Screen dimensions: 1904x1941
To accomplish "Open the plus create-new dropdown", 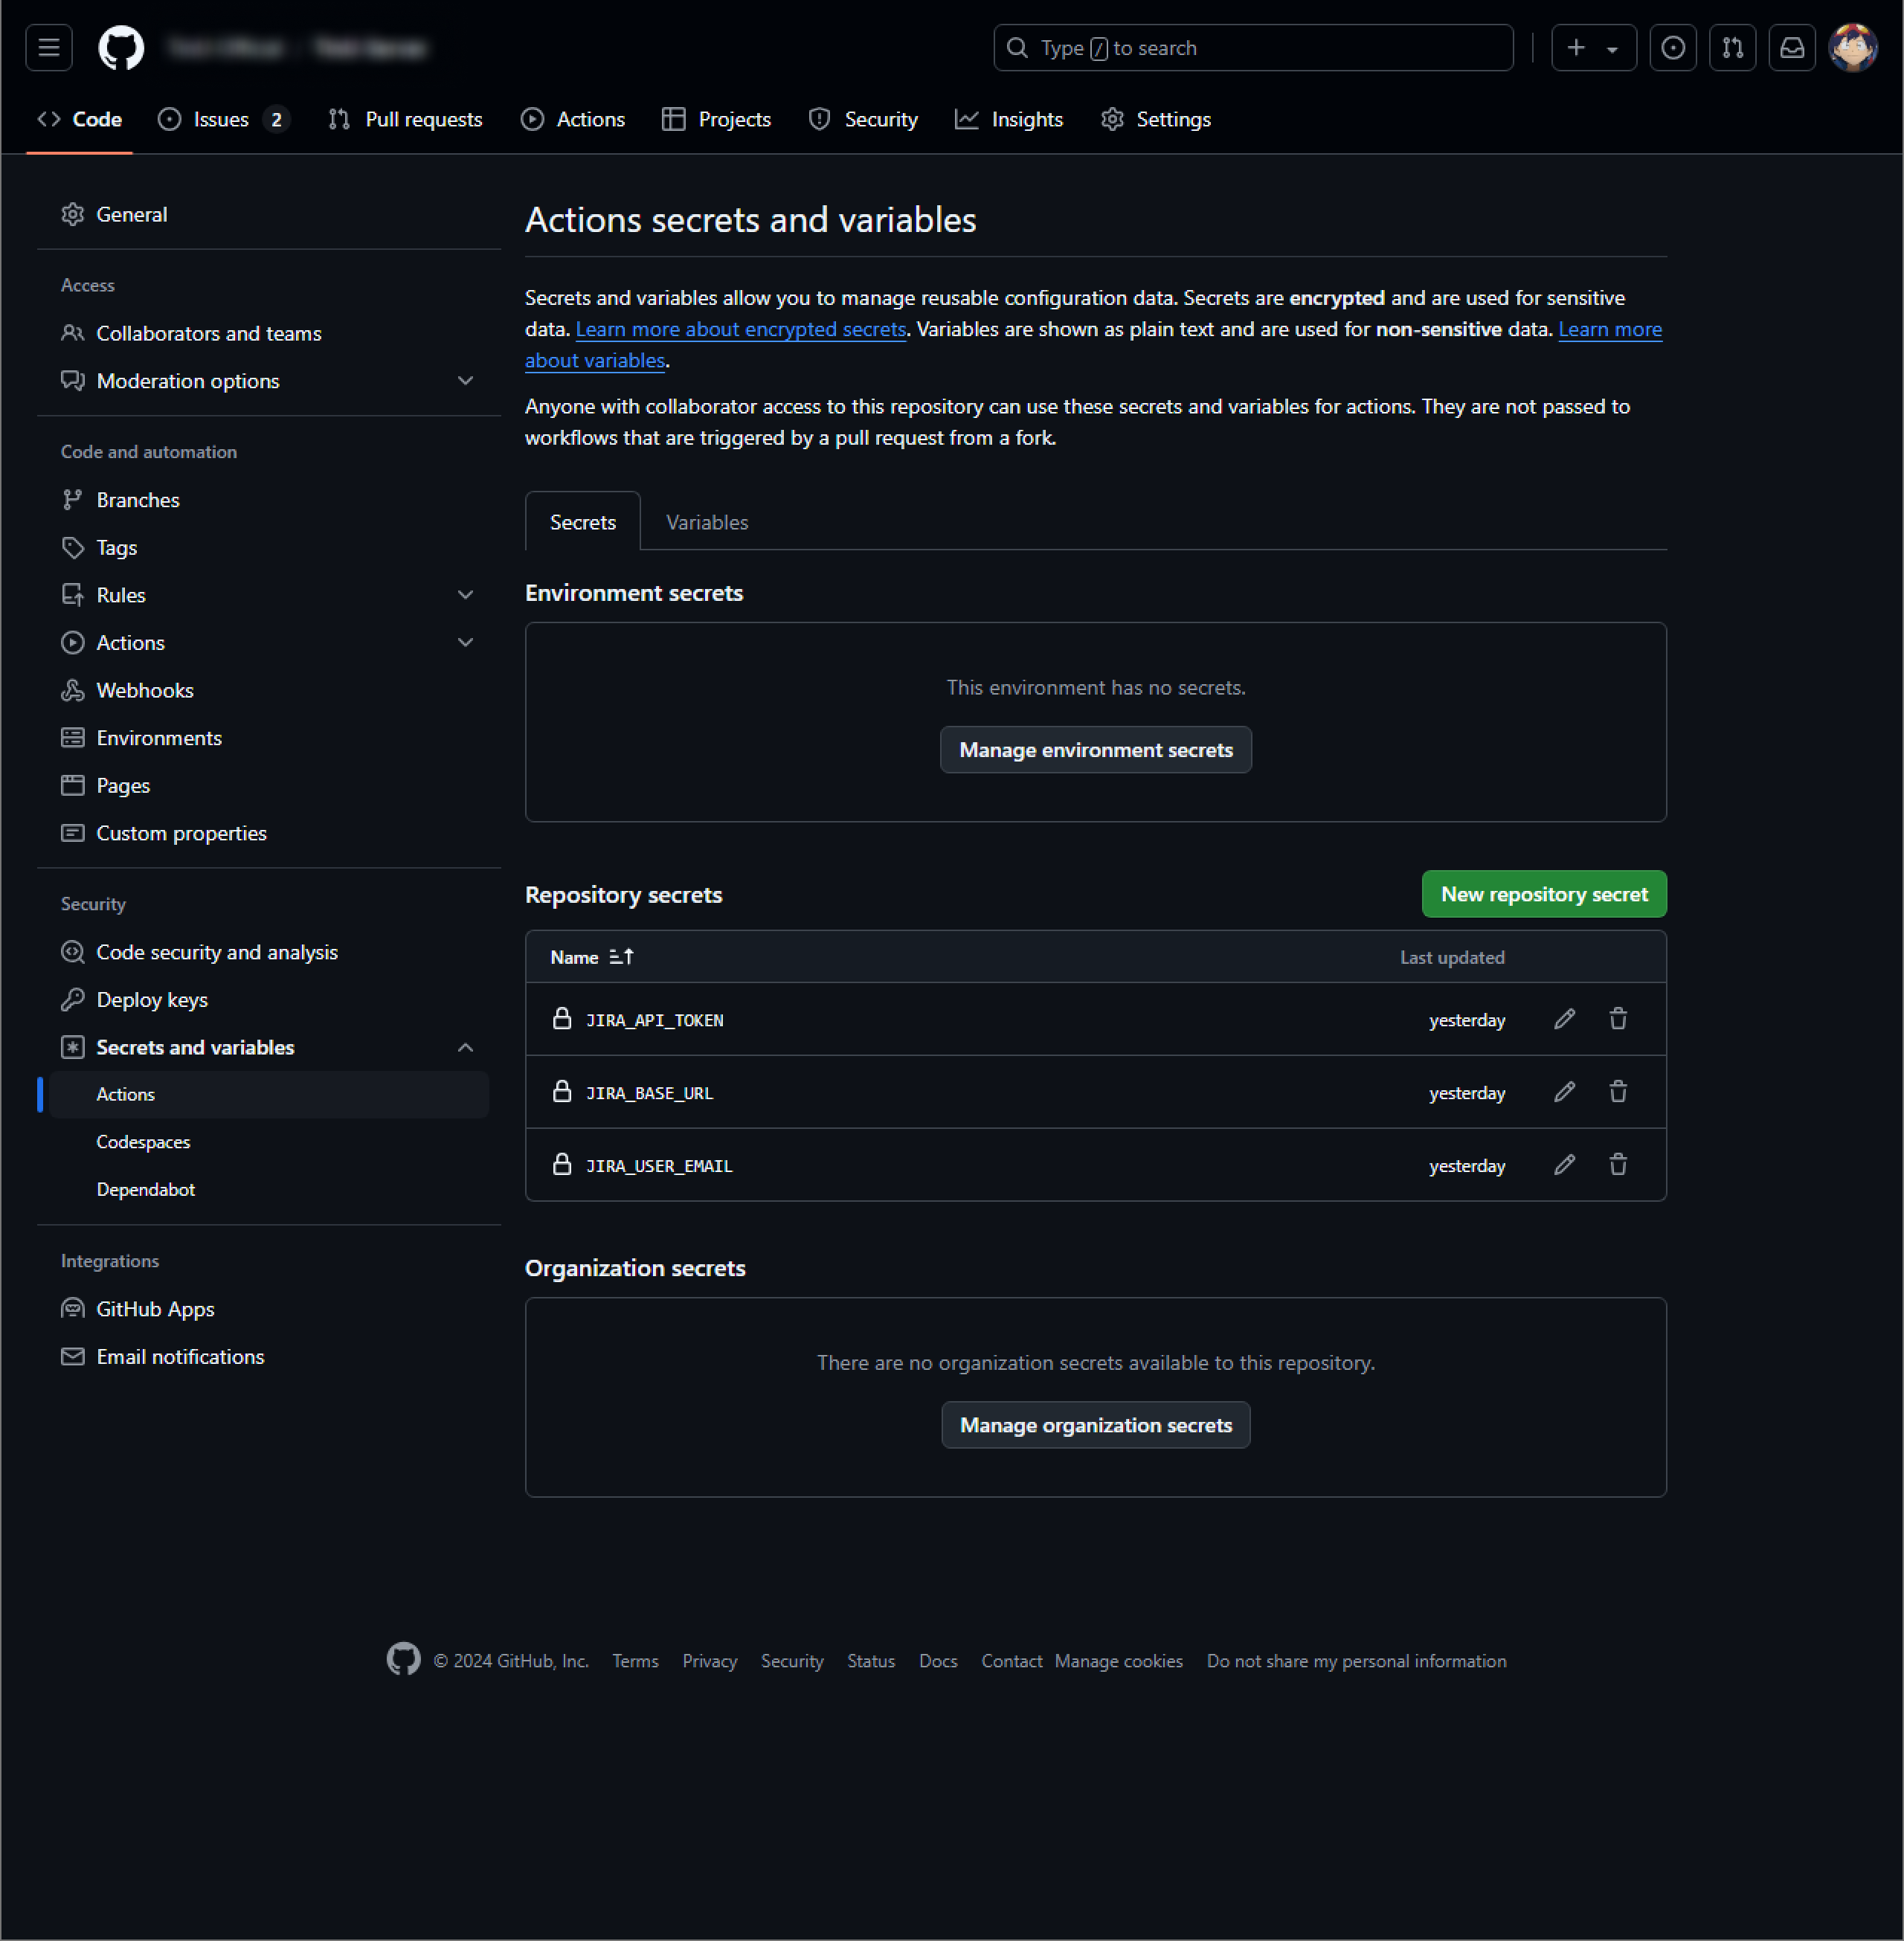I will (1593, 48).
